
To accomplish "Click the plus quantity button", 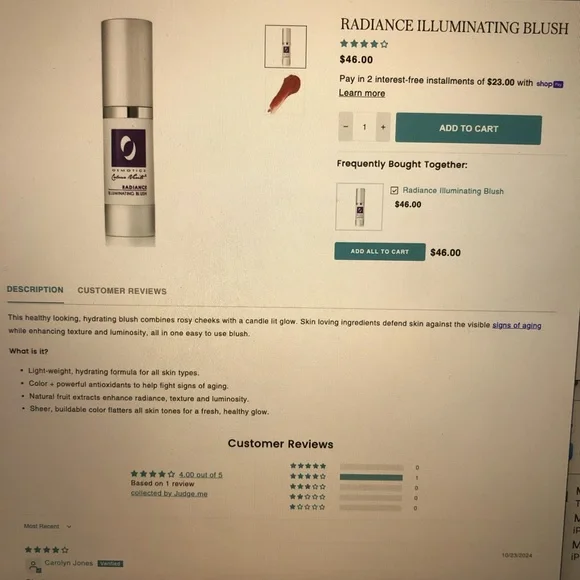I will pyautogui.click(x=383, y=127).
